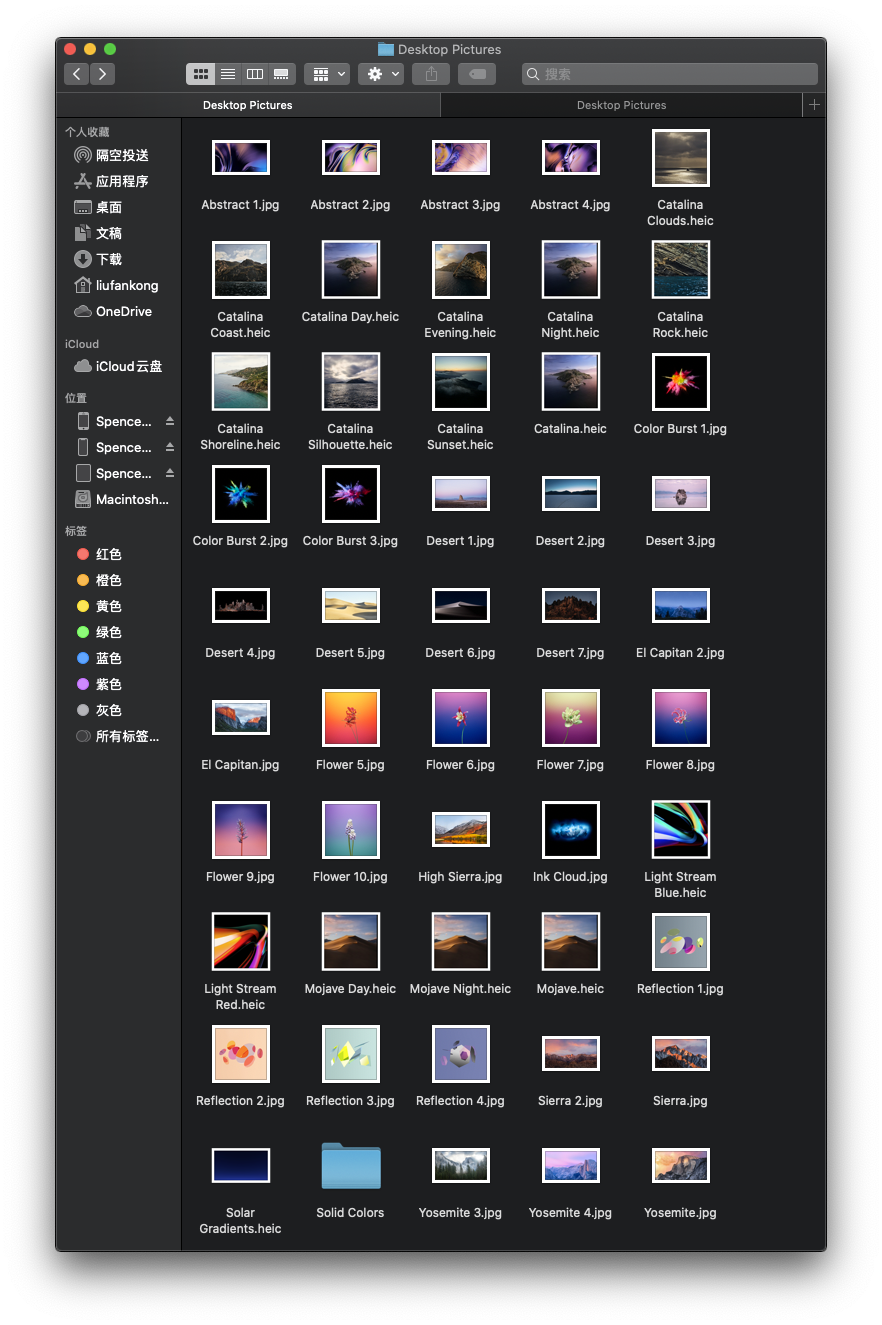
Task: Switch to column view
Action: pyautogui.click(x=255, y=74)
